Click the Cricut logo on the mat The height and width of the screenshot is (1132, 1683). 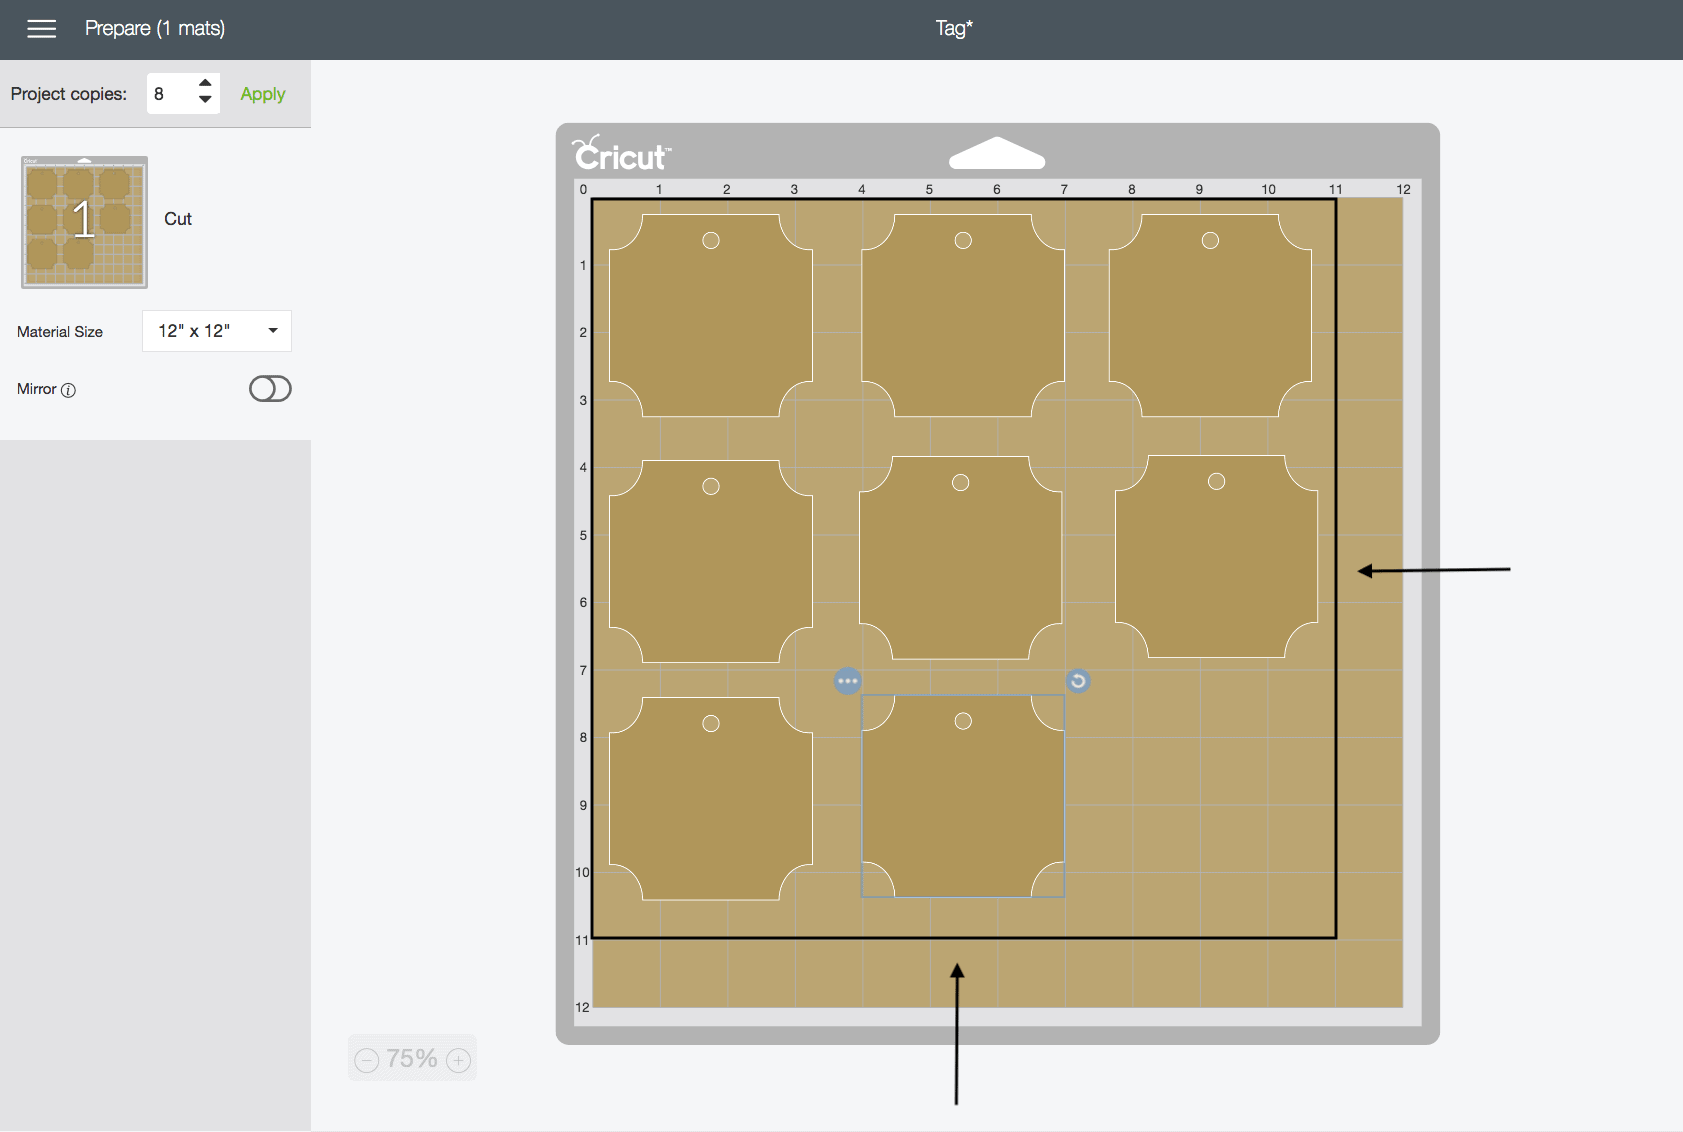pyautogui.click(x=621, y=155)
